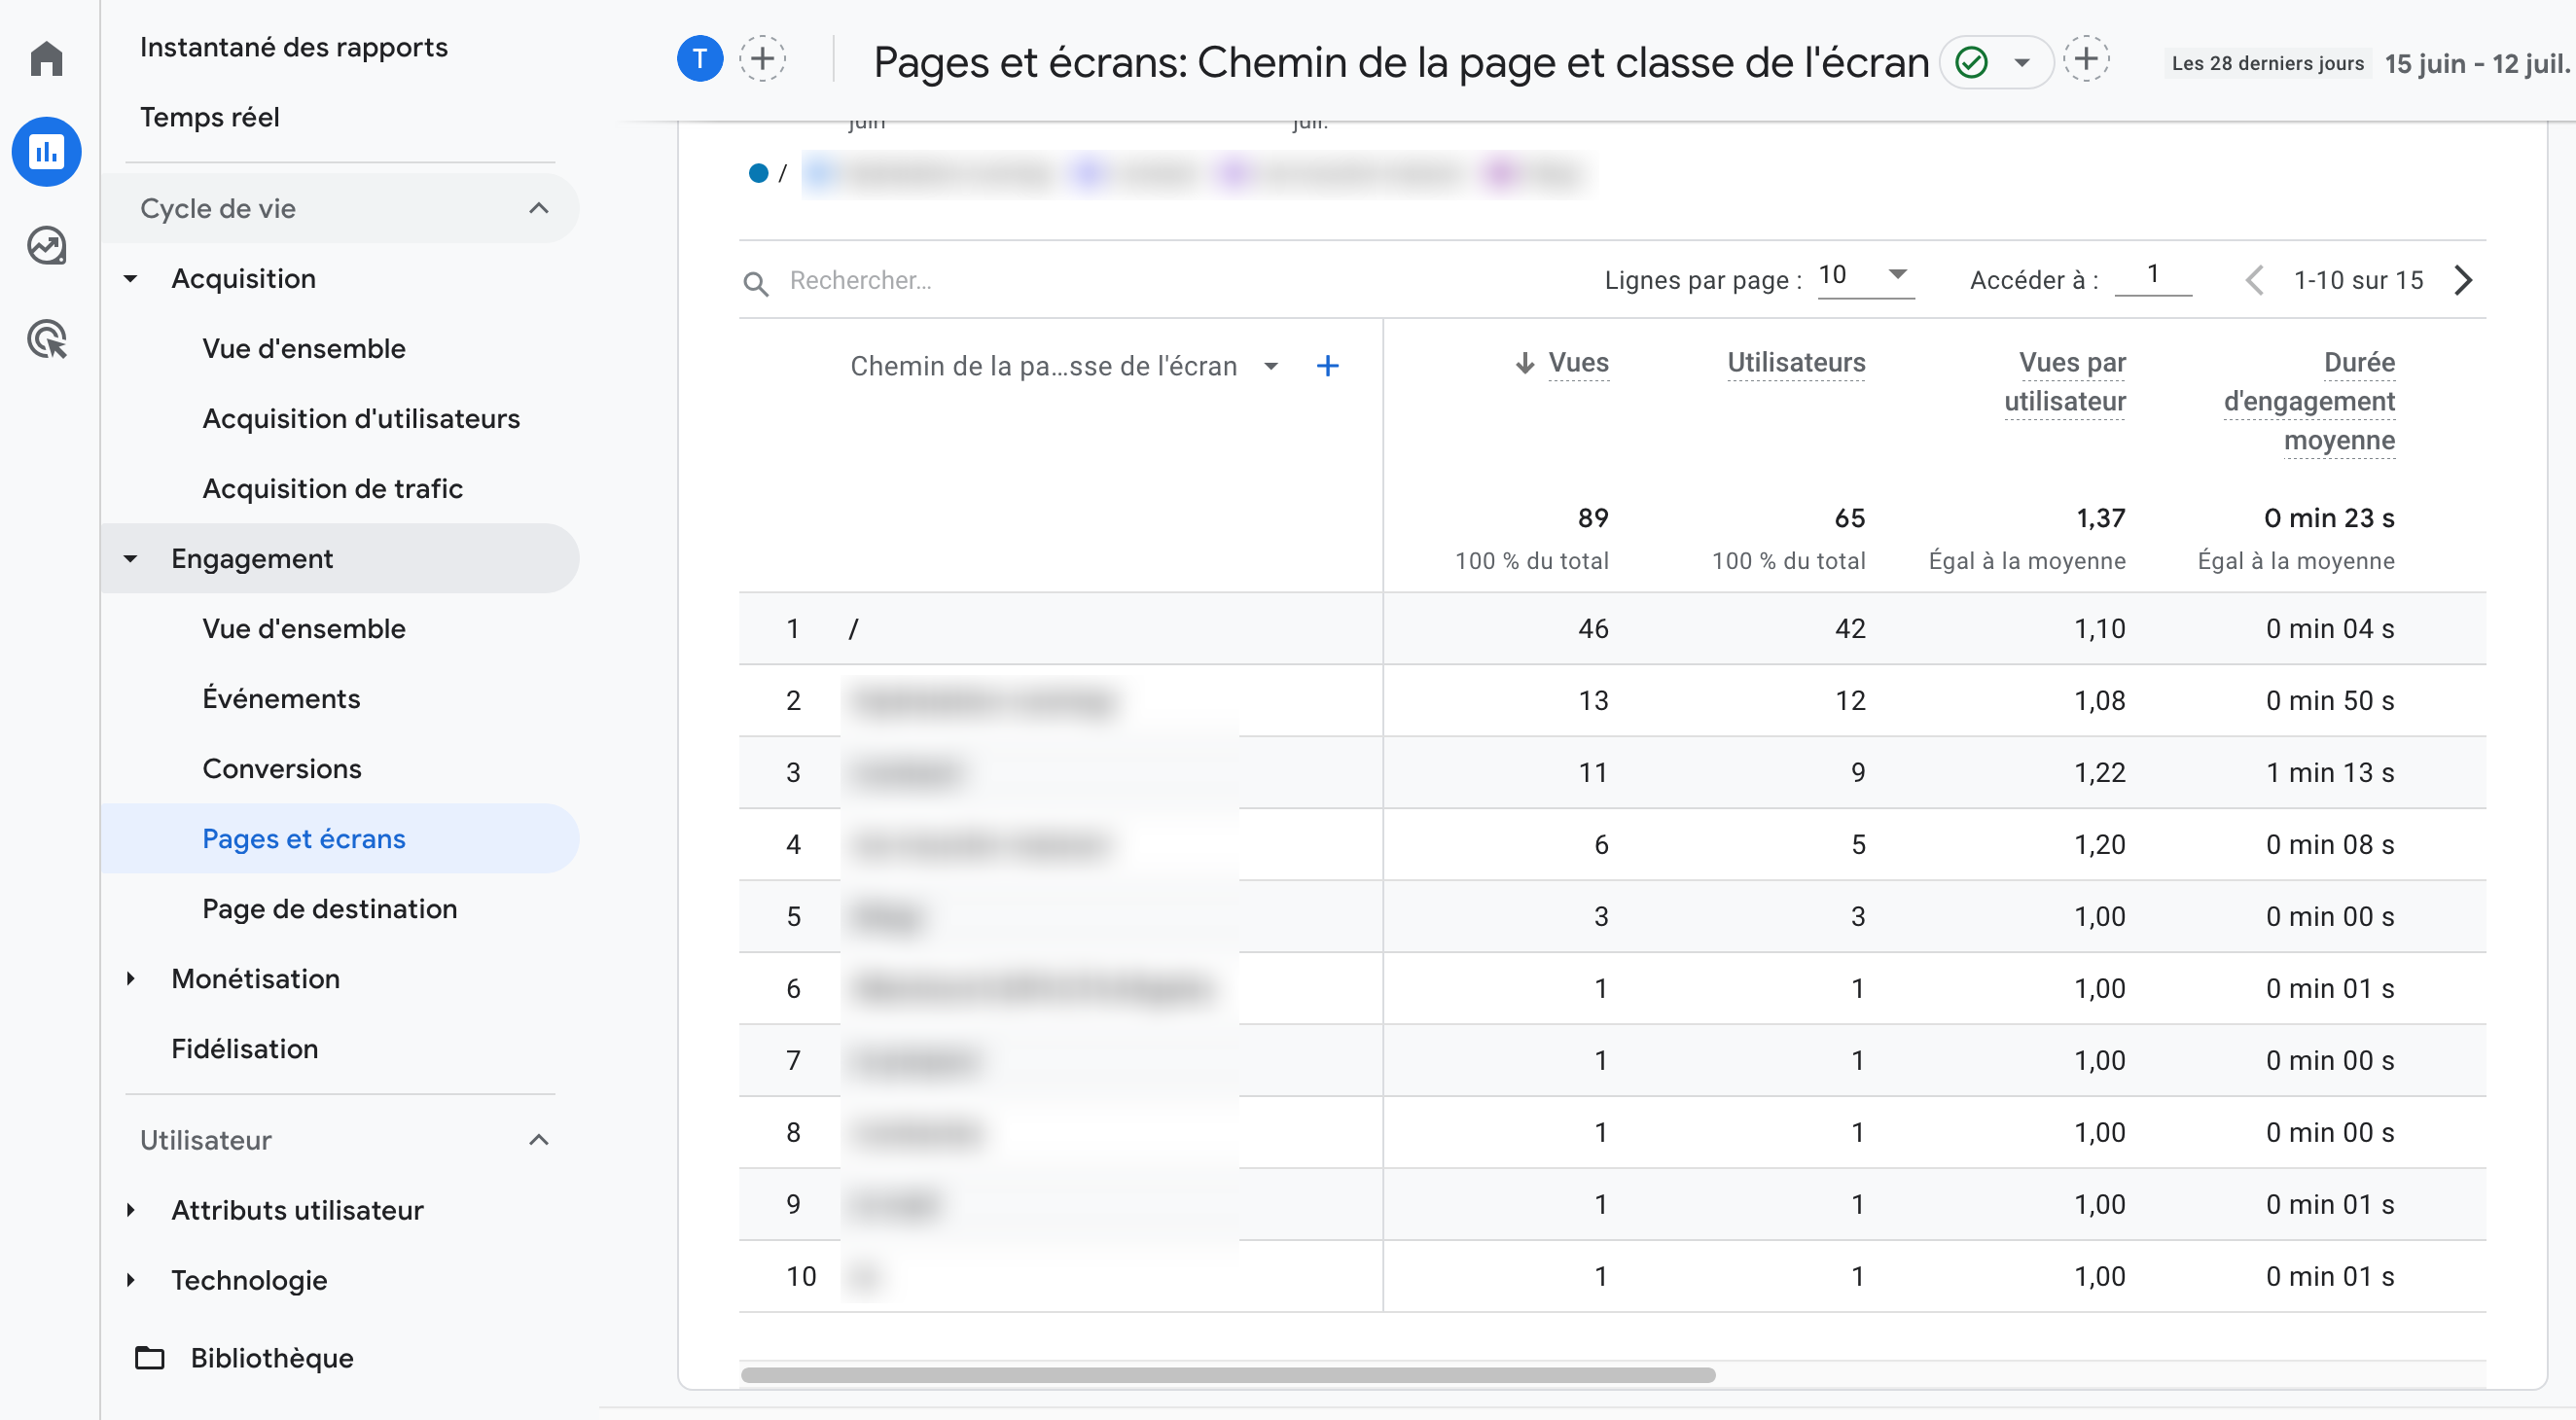Open the Home page icon
This screenshot has width=2576, height=1420.
47,59
